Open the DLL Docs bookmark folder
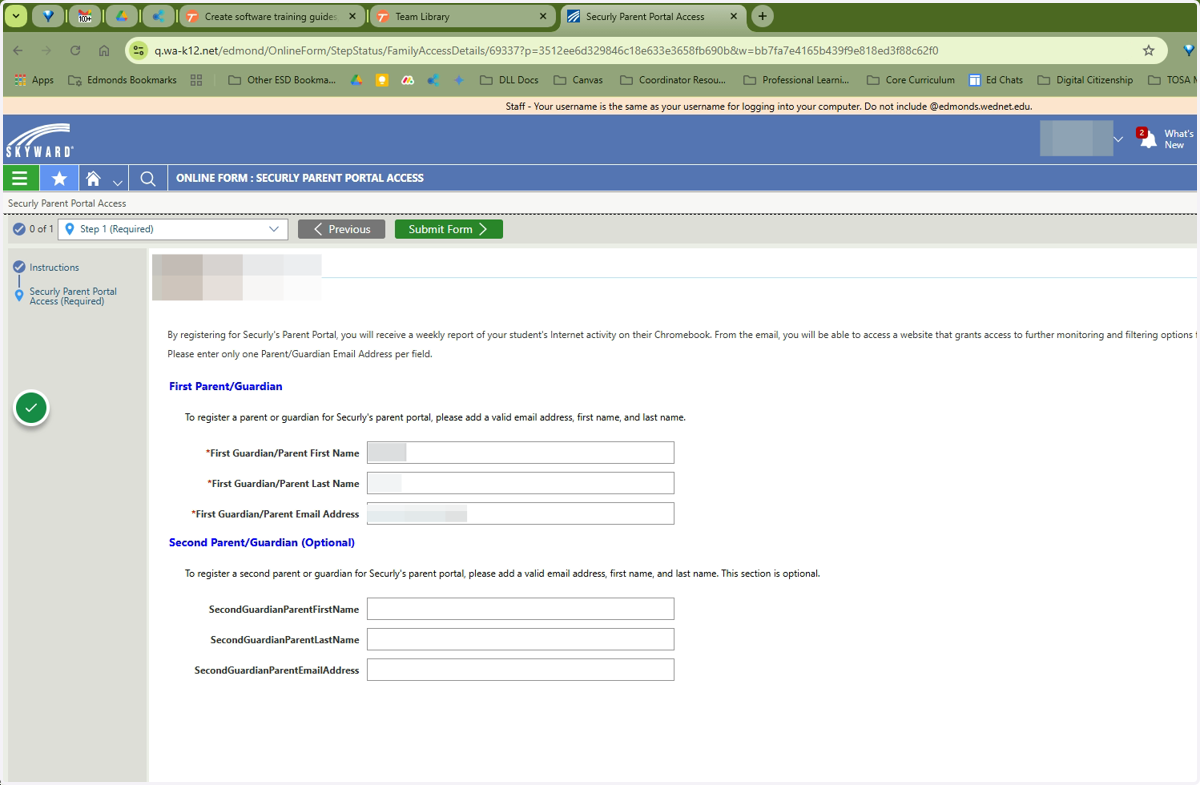This screenshot has width=1200, height=785. [509, 80]
